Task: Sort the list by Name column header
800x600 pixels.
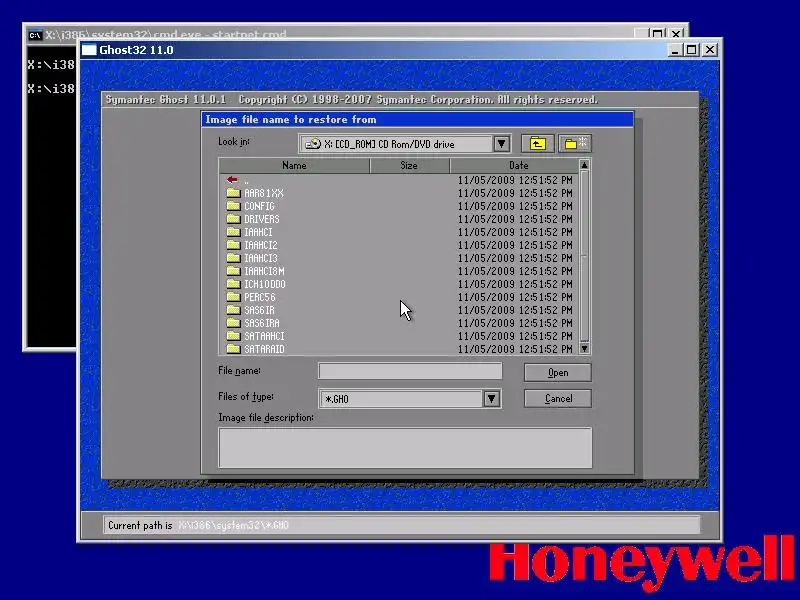Action: coord(294,165)
